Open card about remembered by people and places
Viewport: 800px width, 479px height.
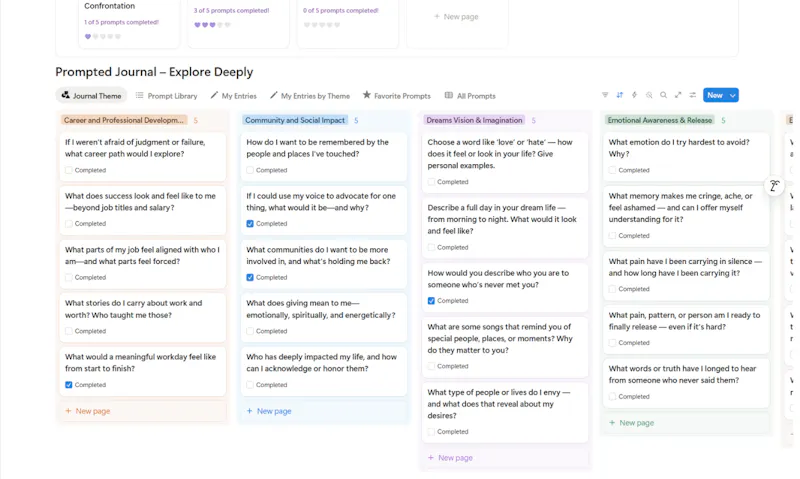tap(323, 156)
